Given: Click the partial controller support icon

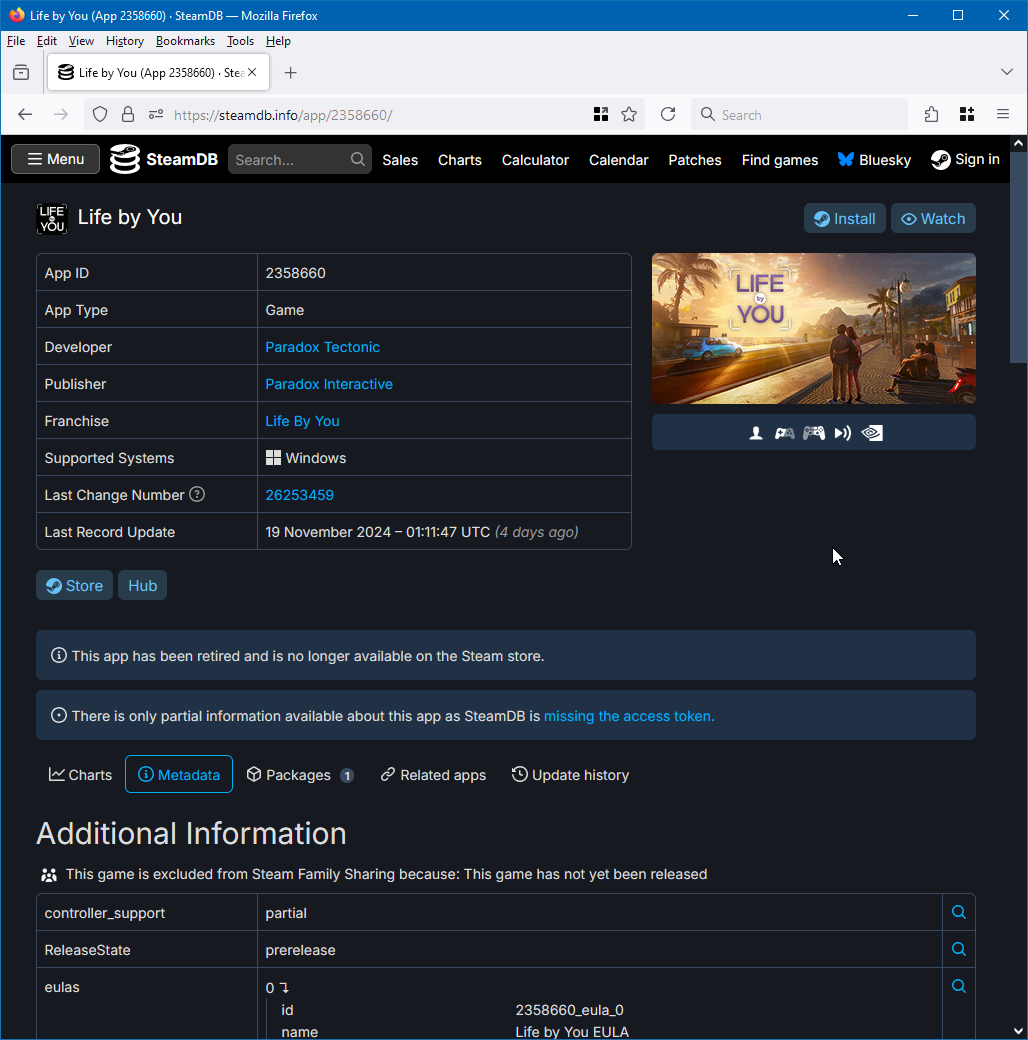Looking at the screenshot, I should 785,433.
